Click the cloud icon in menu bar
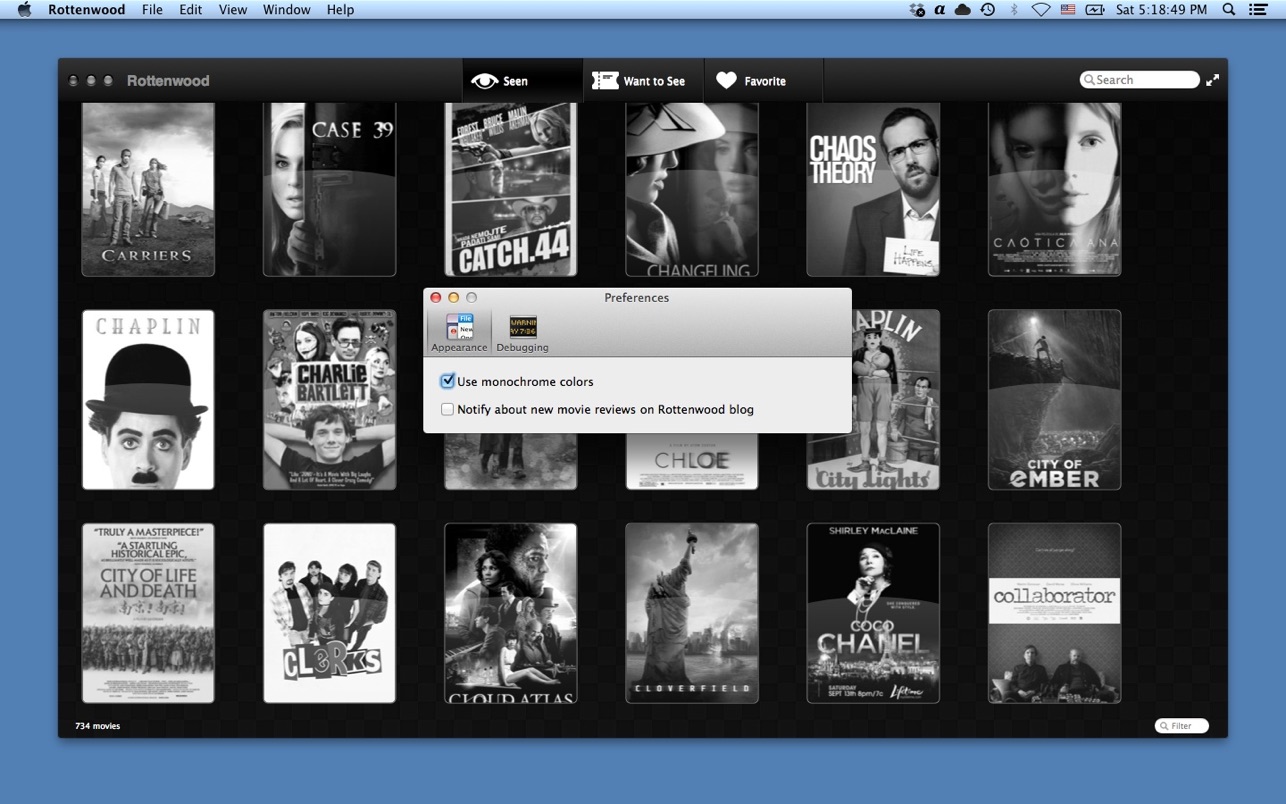Viewport: 1286px width, 804px height. [x=963, y=10]
